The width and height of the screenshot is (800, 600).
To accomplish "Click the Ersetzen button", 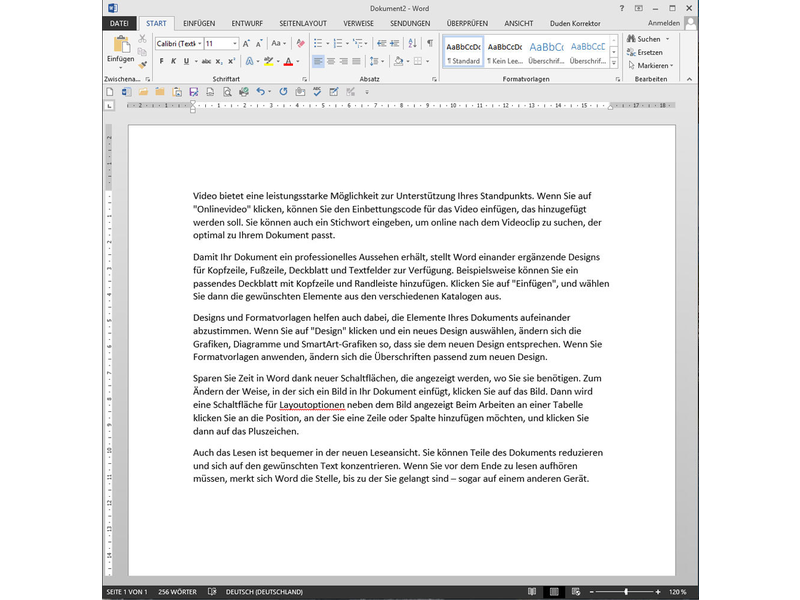I will point(645,52).
